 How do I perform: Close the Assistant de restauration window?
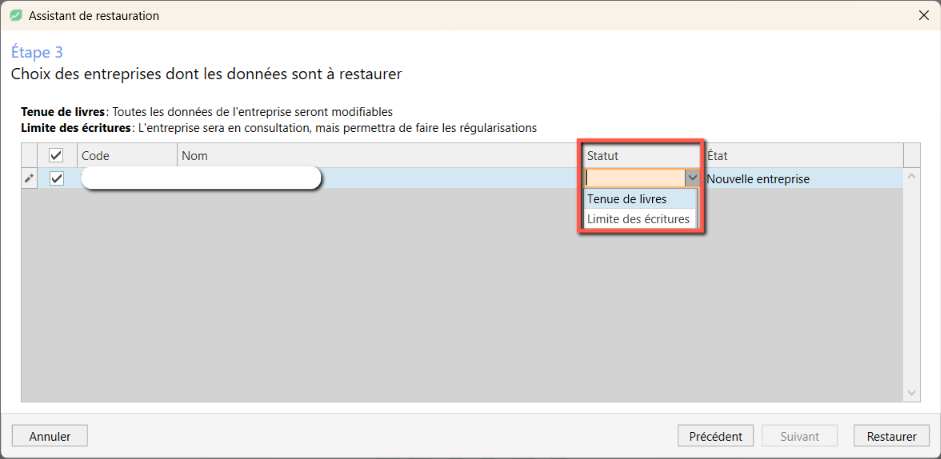924,16
